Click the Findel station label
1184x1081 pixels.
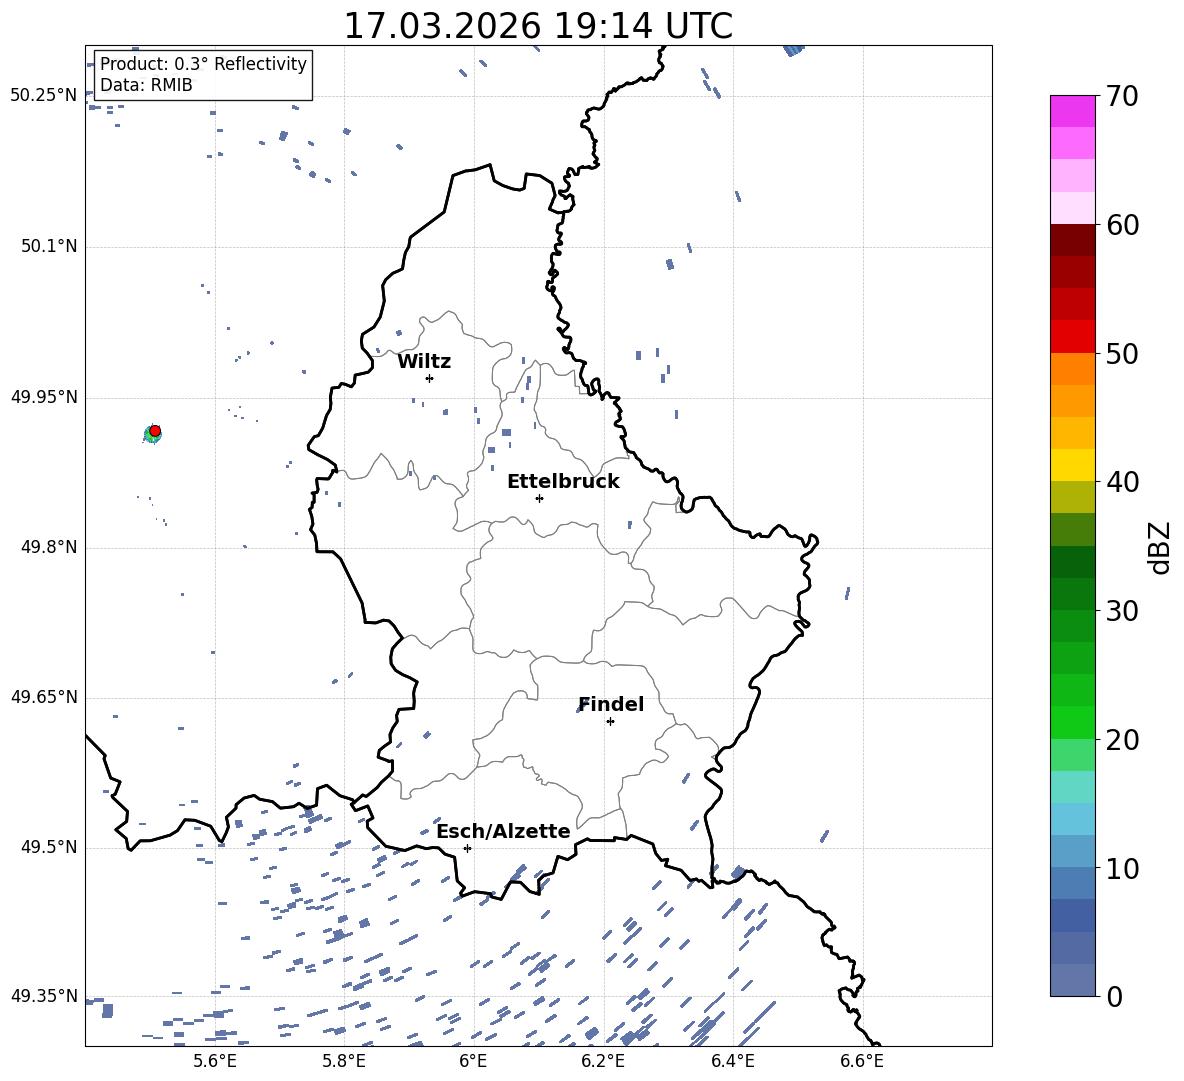click(611, 704)
